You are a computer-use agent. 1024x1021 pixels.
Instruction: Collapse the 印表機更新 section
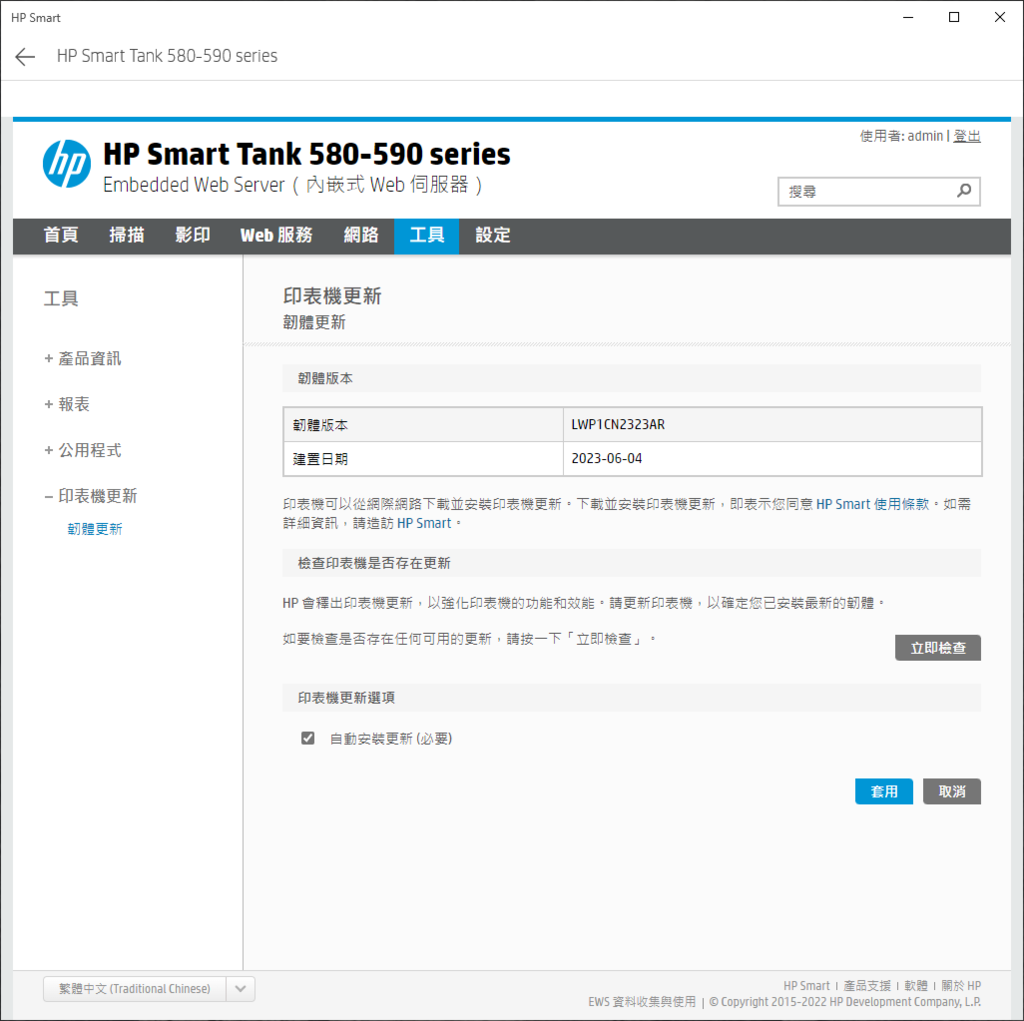[x=91, y=496]
